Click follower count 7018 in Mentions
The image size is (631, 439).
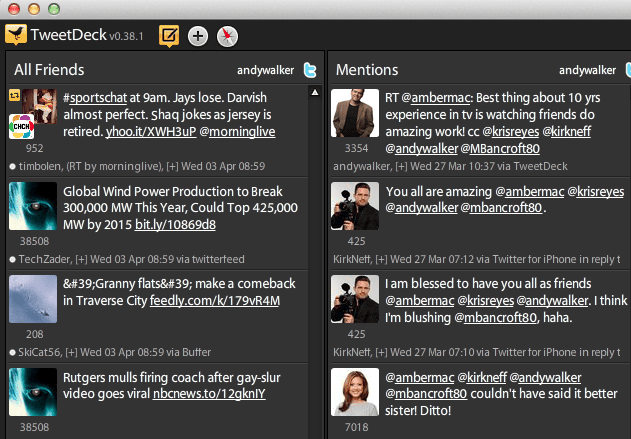pos(356,427)
